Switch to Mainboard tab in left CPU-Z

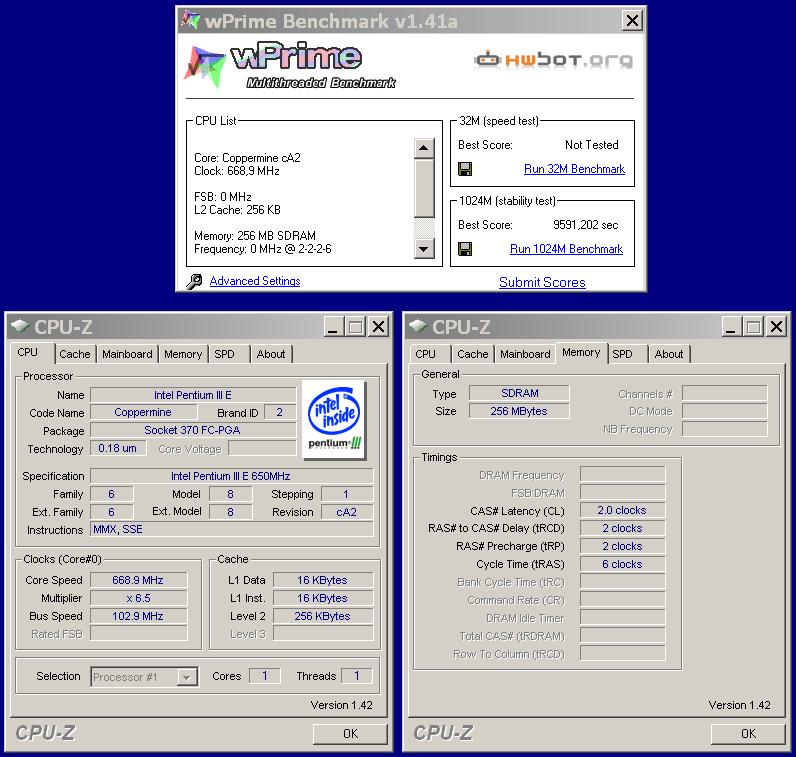pos(127,354)
